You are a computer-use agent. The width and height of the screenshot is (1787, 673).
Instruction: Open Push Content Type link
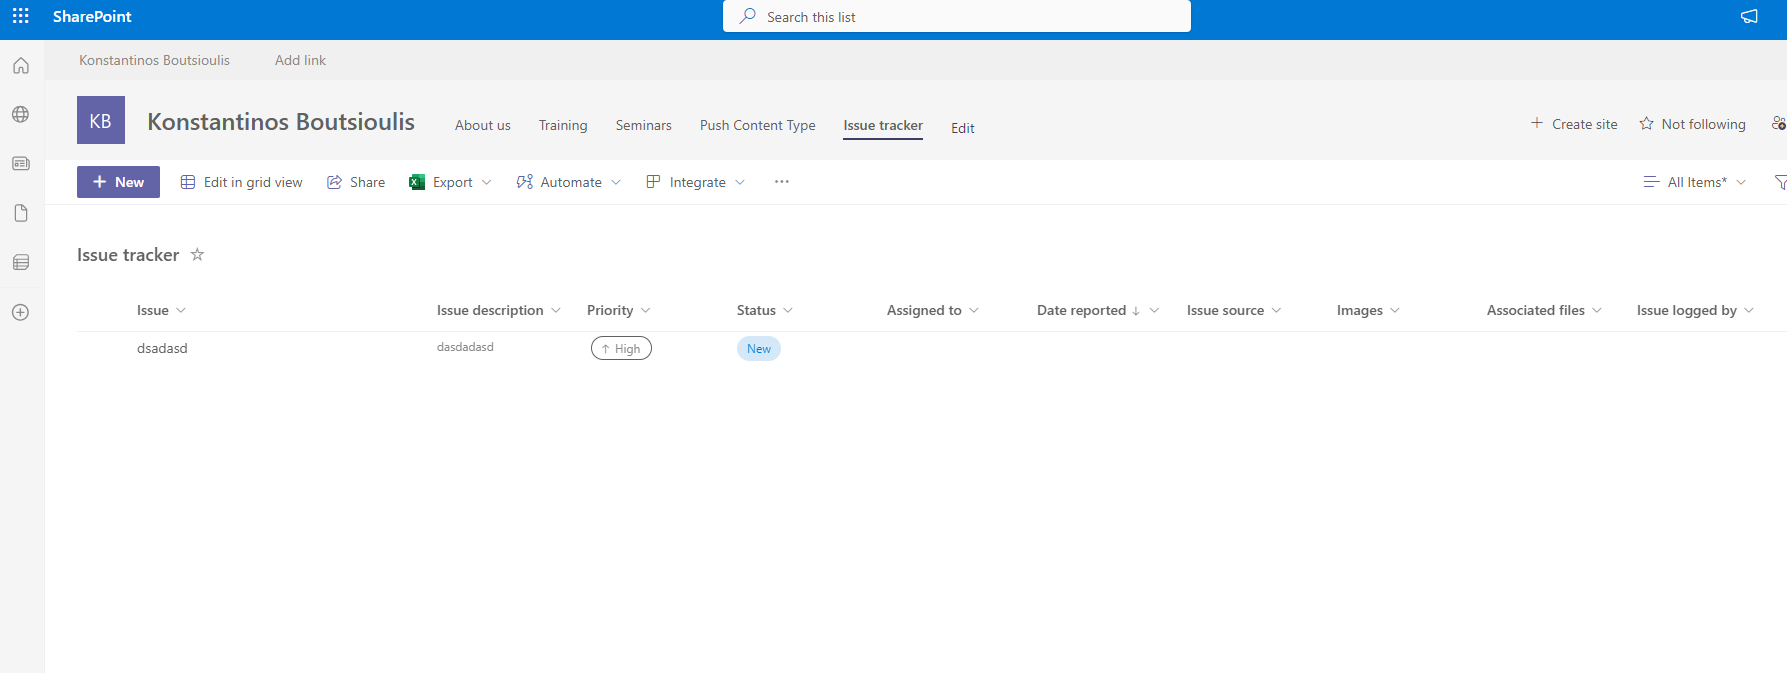[758, 125]
